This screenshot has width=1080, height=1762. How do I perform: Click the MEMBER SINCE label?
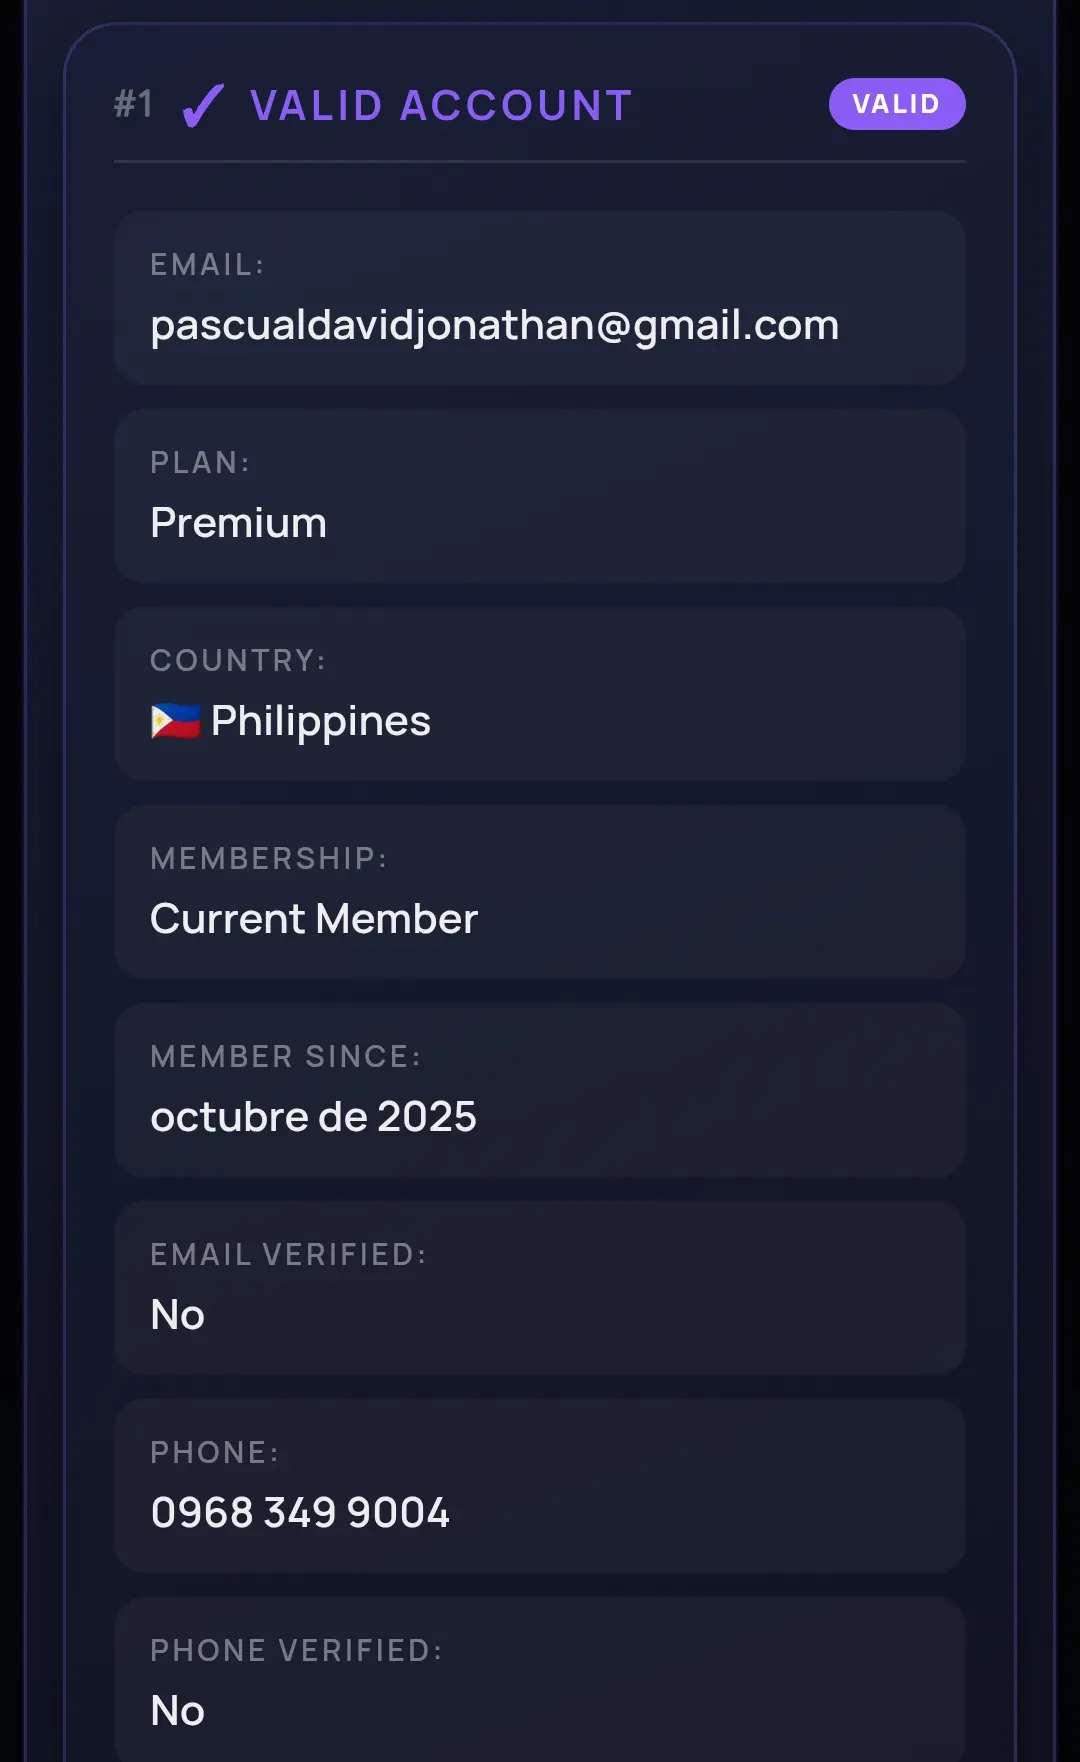[x=286, y=1057]
